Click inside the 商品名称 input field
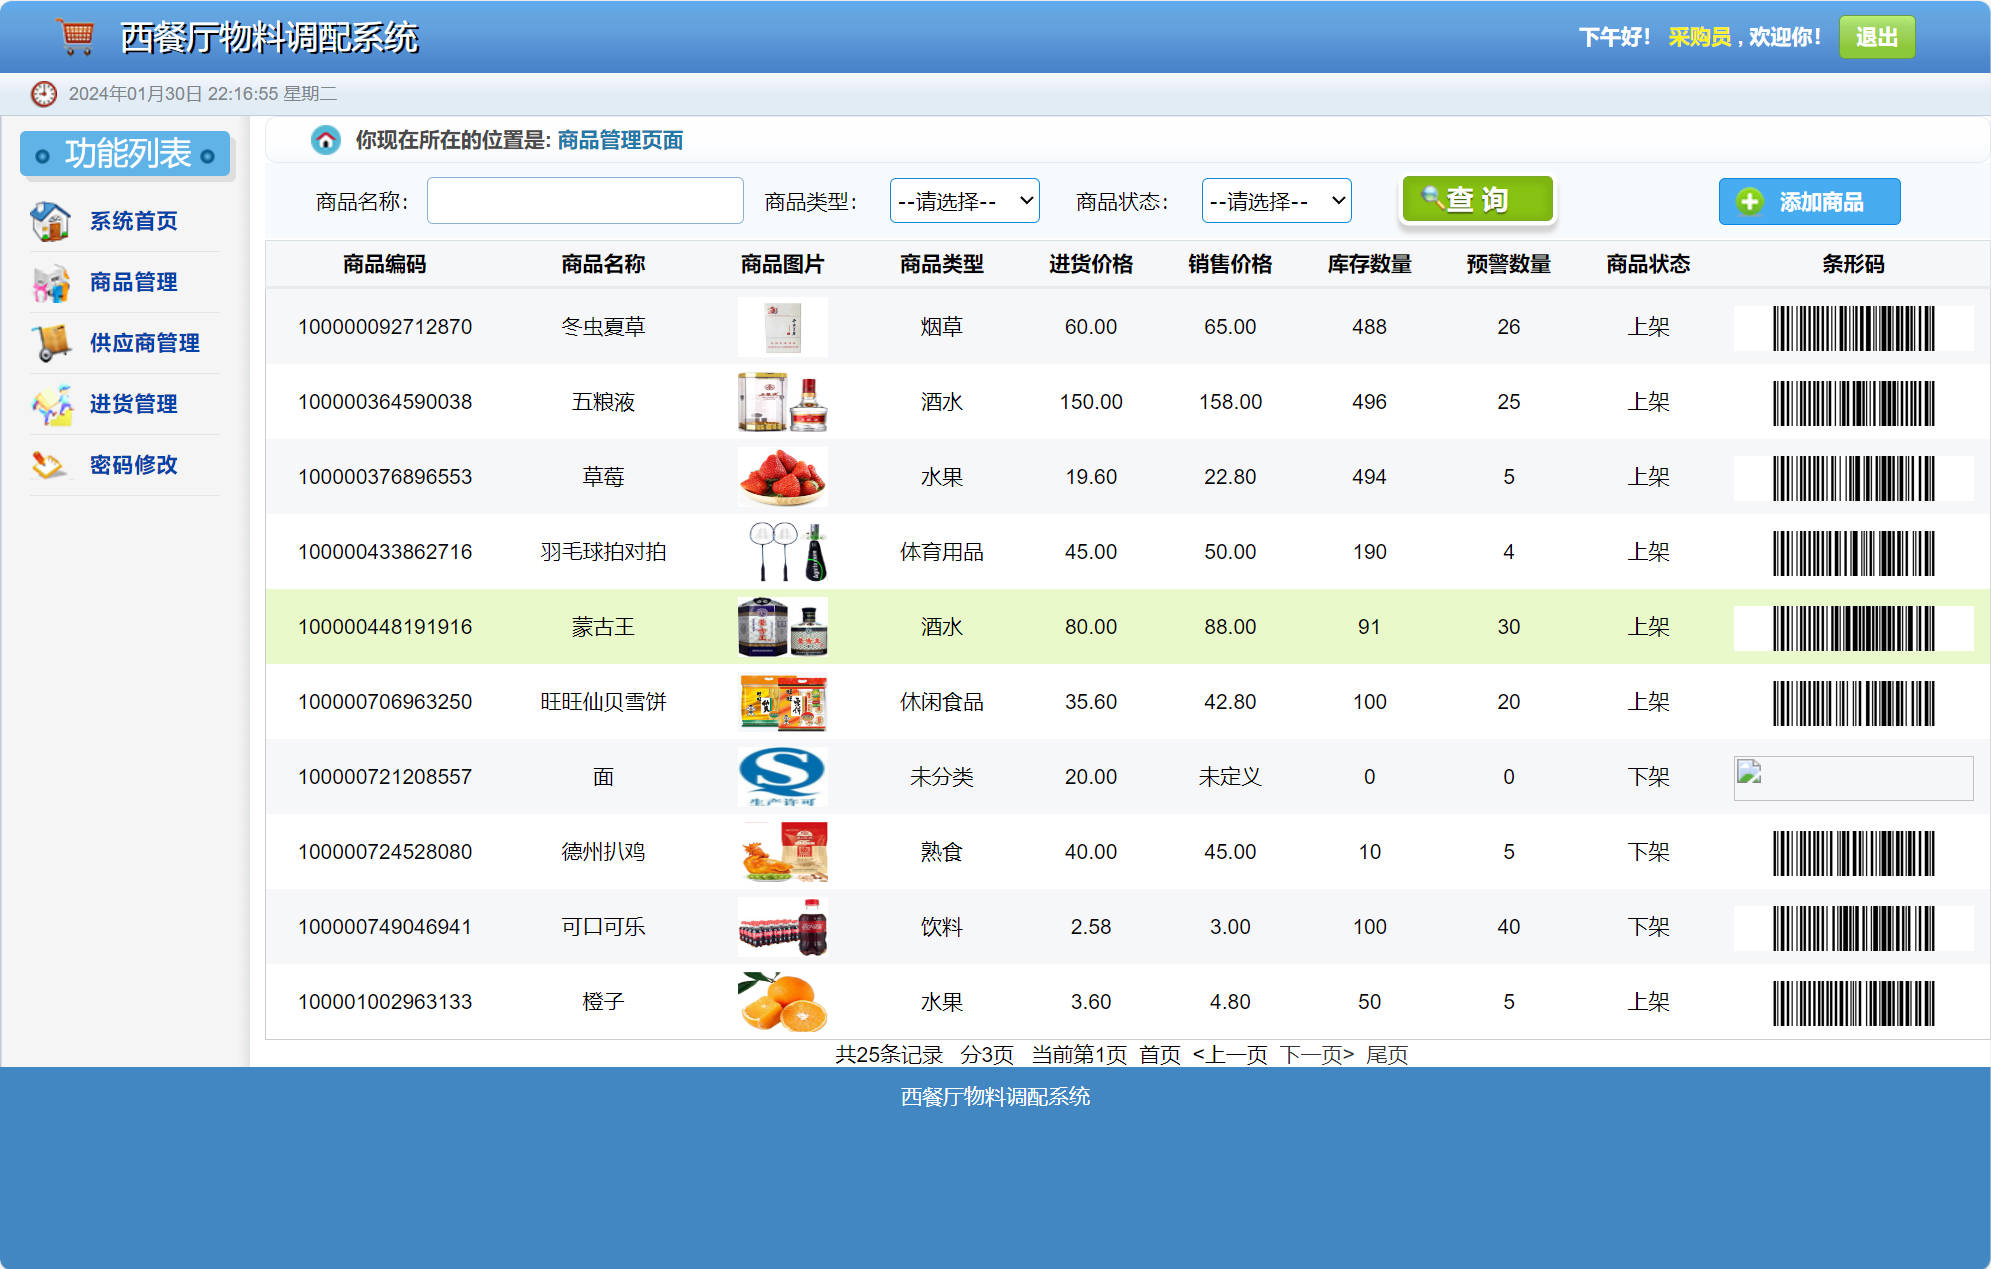1991x1269 pixels. (584, 200)
